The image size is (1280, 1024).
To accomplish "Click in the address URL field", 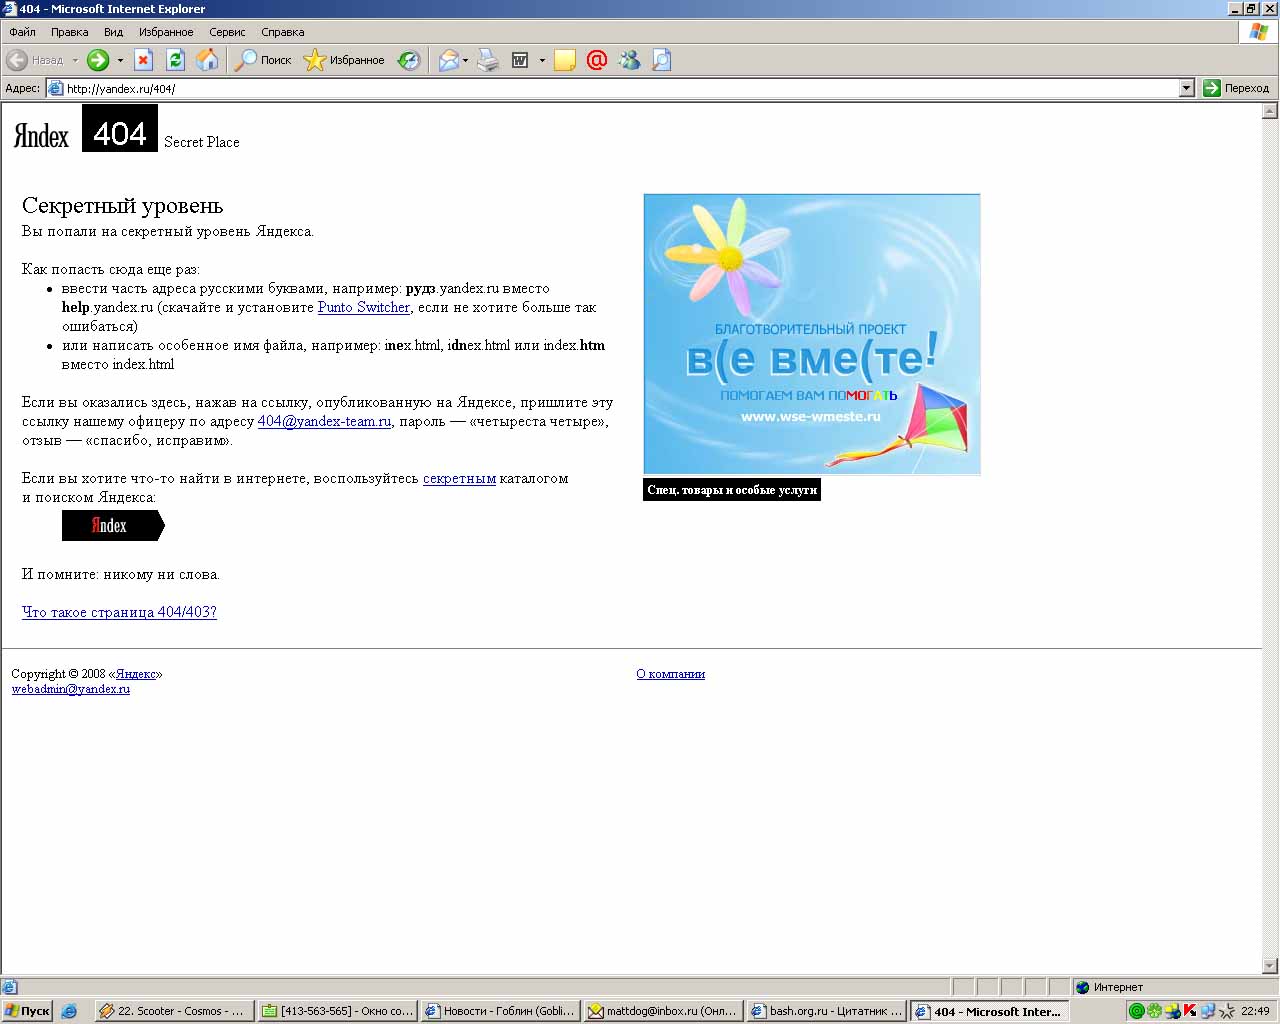I will click(600, 88).
